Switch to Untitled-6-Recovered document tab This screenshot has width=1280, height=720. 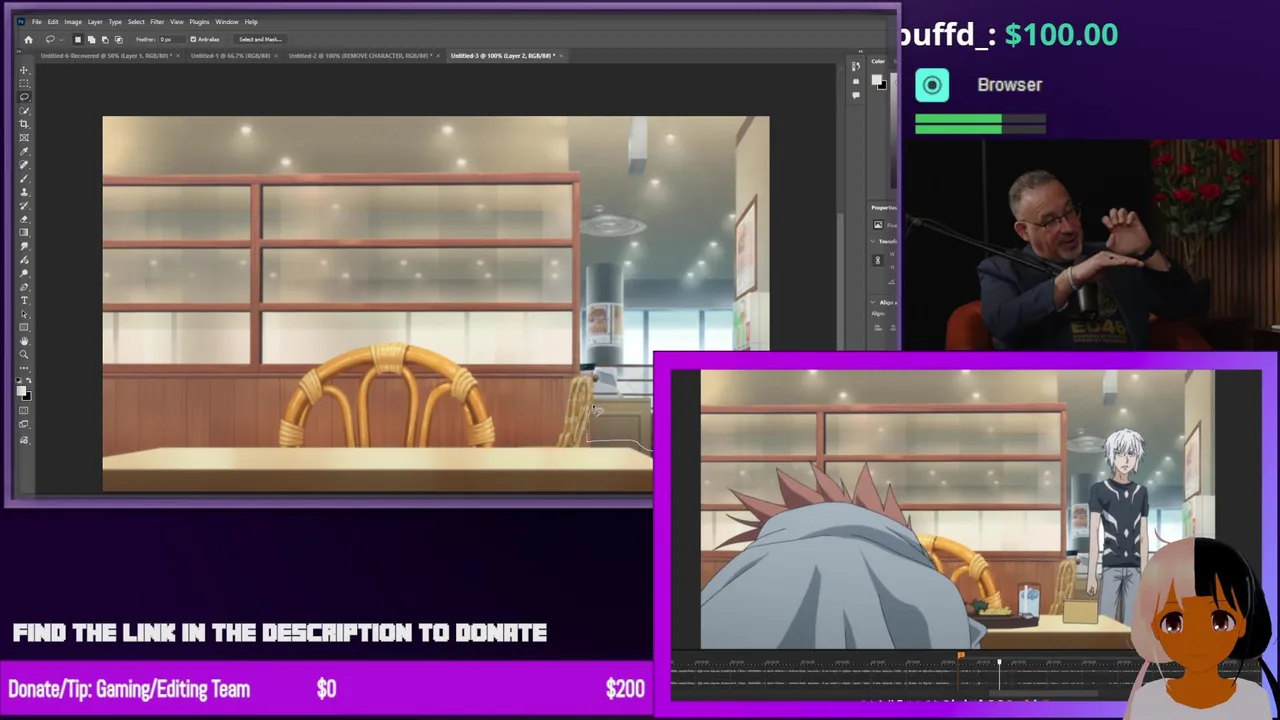(x=106, y=56)
